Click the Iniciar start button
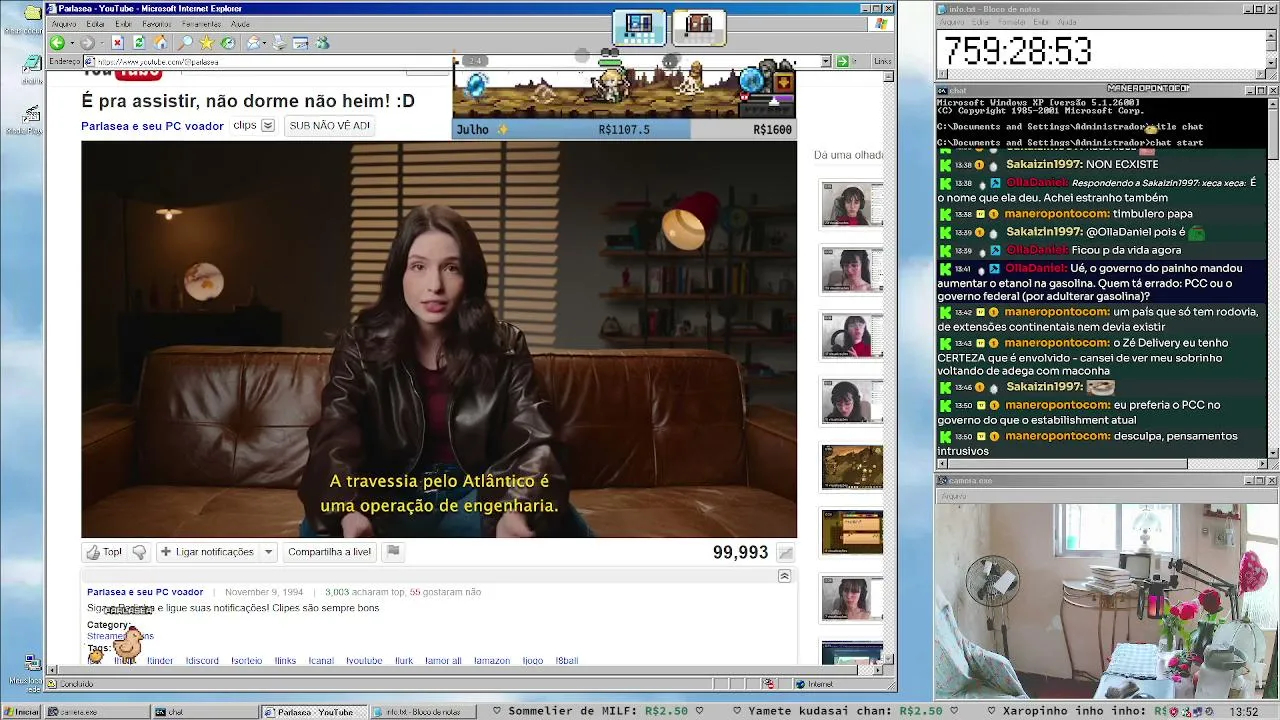Screen dimensions: 1280x720 click(21, 712)
